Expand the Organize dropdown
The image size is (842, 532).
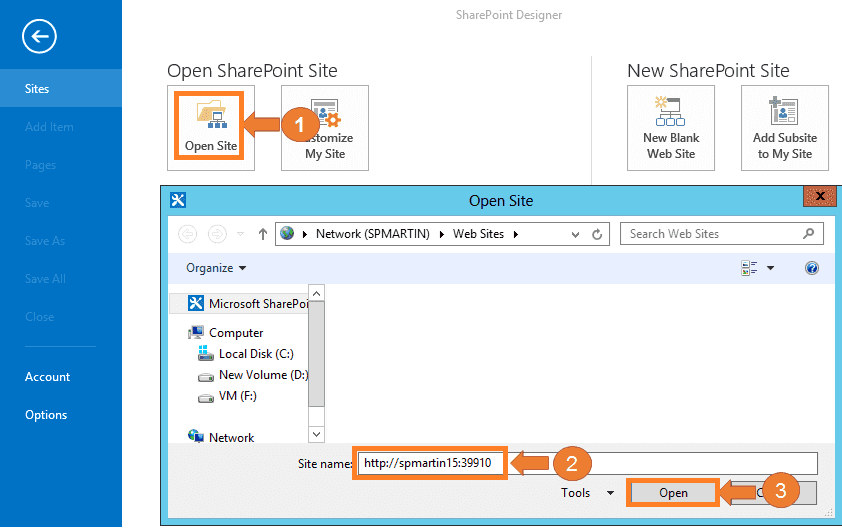(x=216, y=268)
